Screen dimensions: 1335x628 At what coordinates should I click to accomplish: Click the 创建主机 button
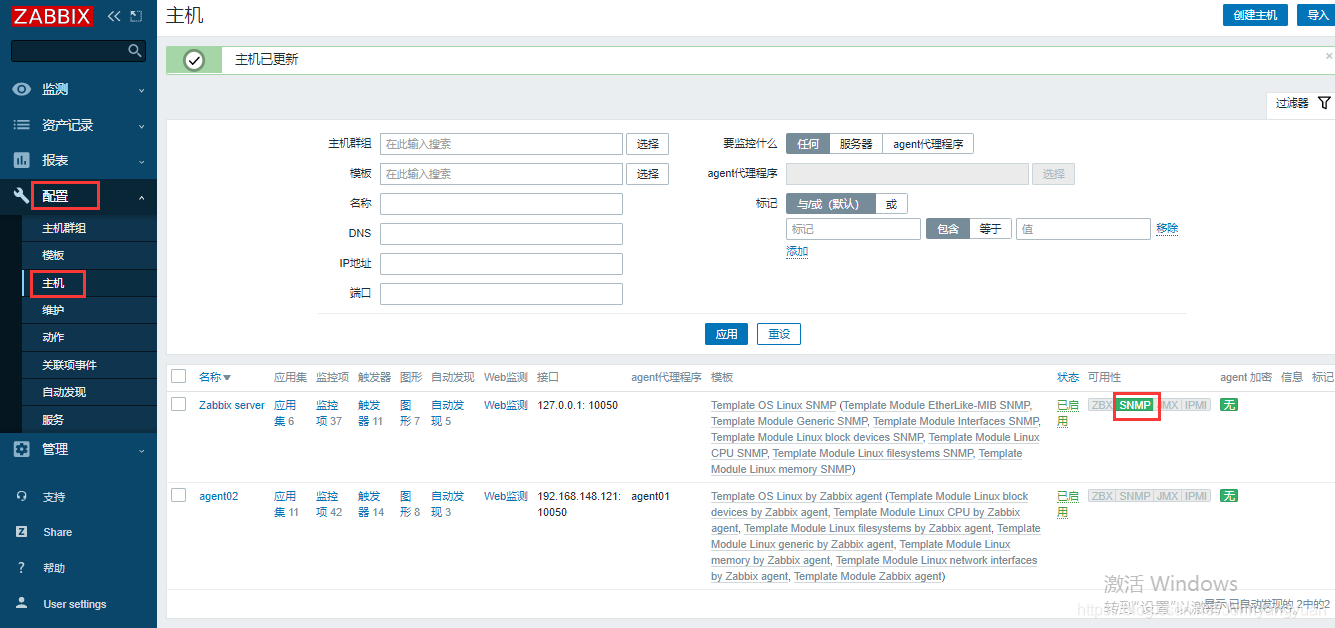click(x=1255, y=15)
